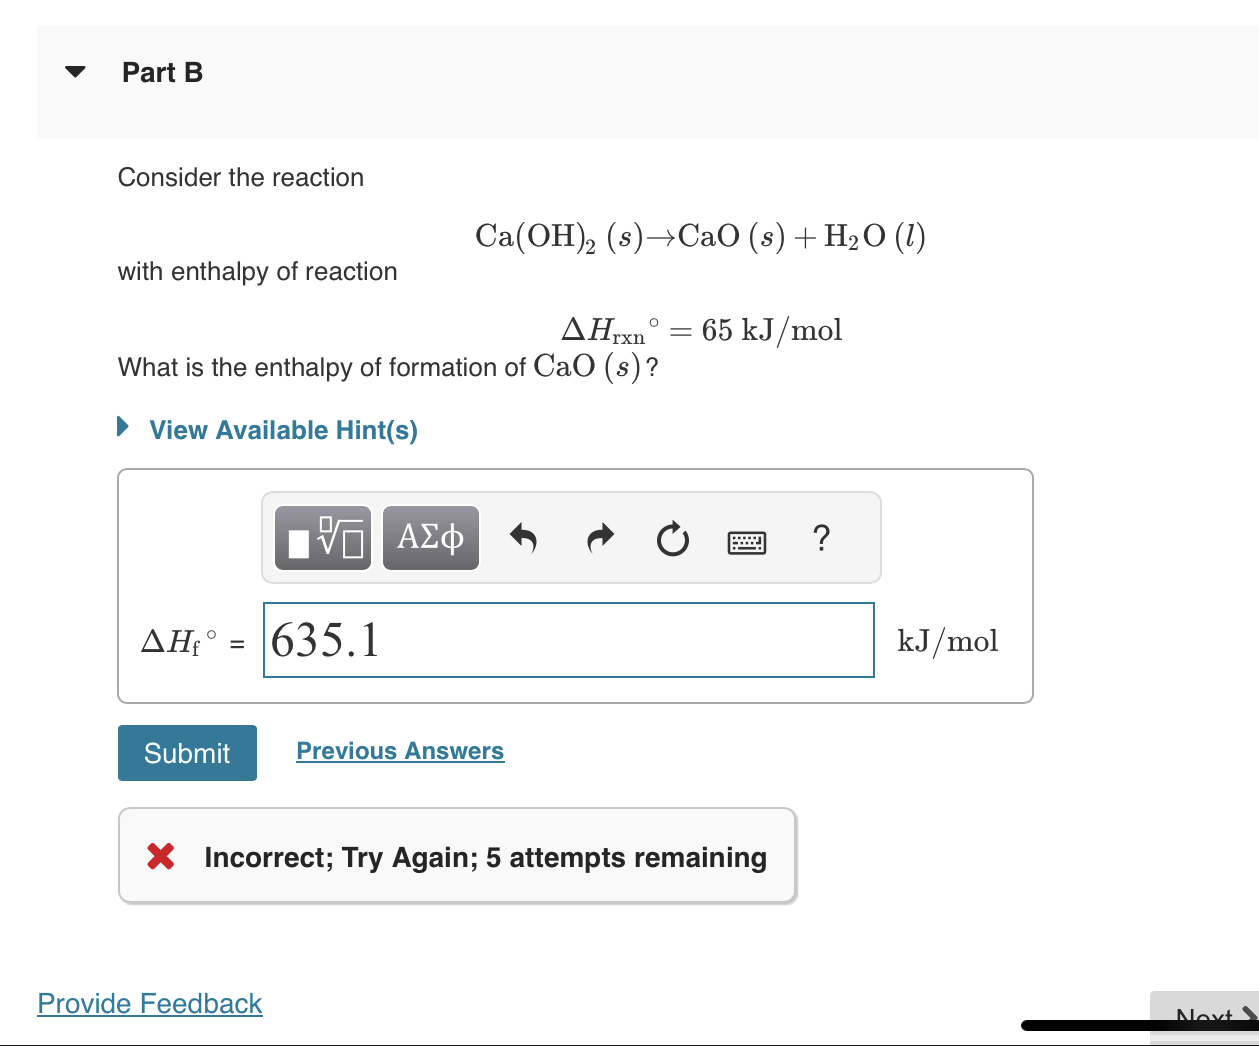Click the undo arrow icon
The image size is (1259, 1046).
tap(524, 537)
